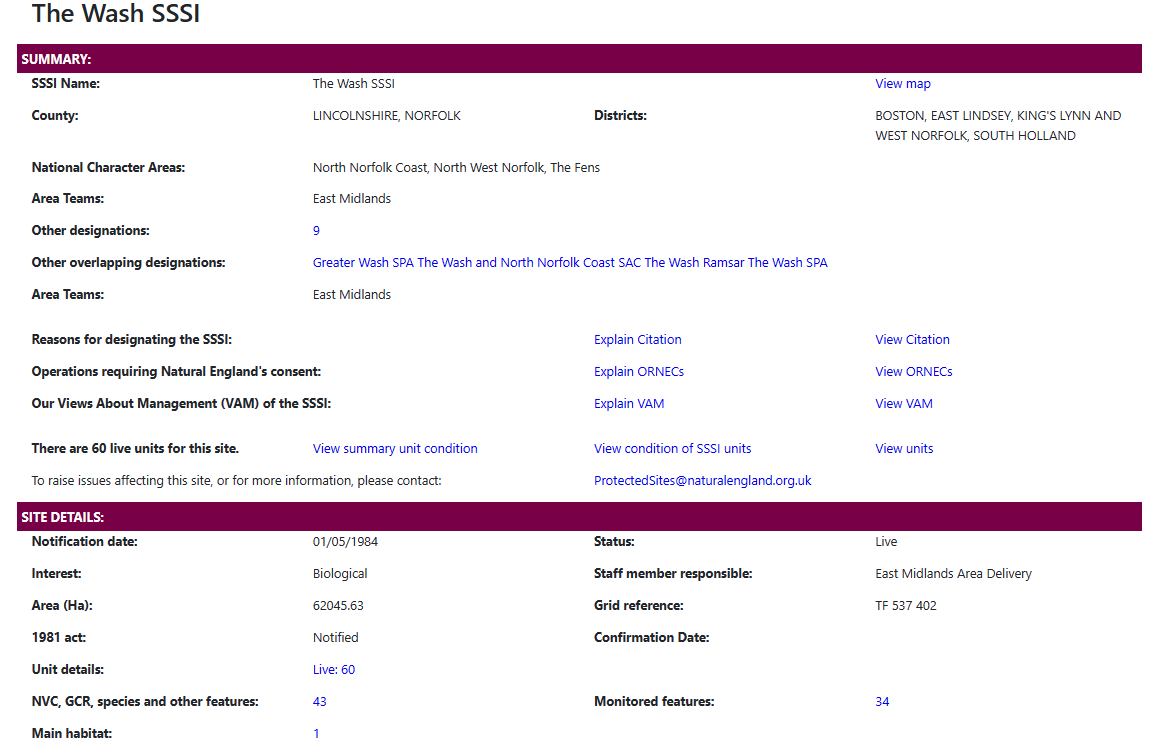
Task: Click the NVC, GCR features count 43
Action: point(320,702)
